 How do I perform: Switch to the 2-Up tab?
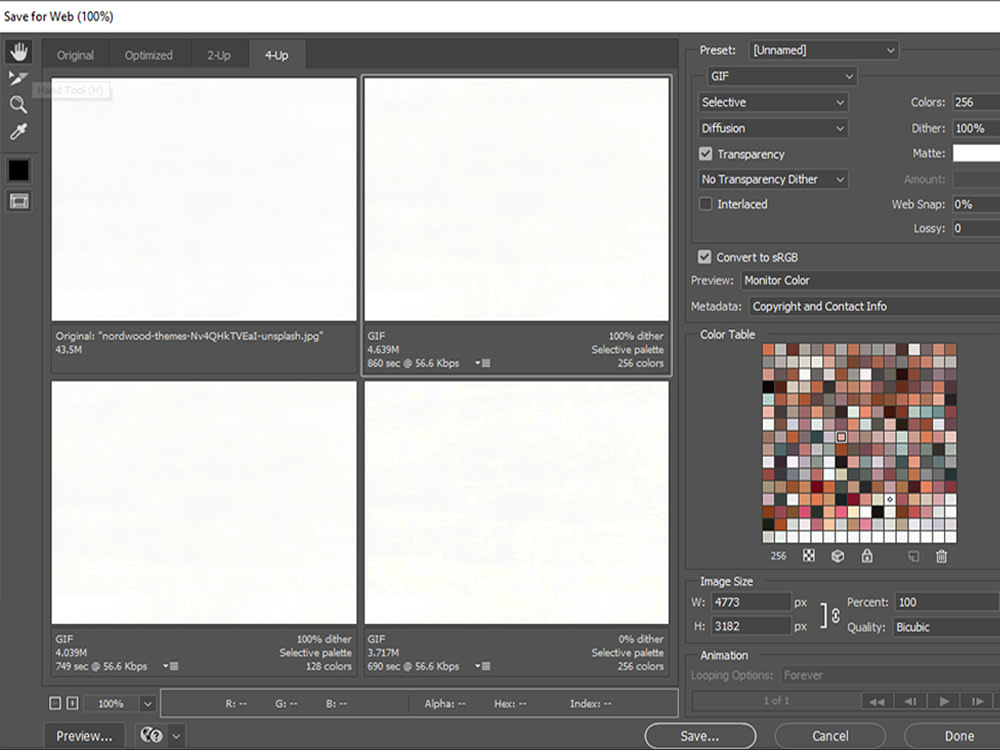[x=219, y=55]
